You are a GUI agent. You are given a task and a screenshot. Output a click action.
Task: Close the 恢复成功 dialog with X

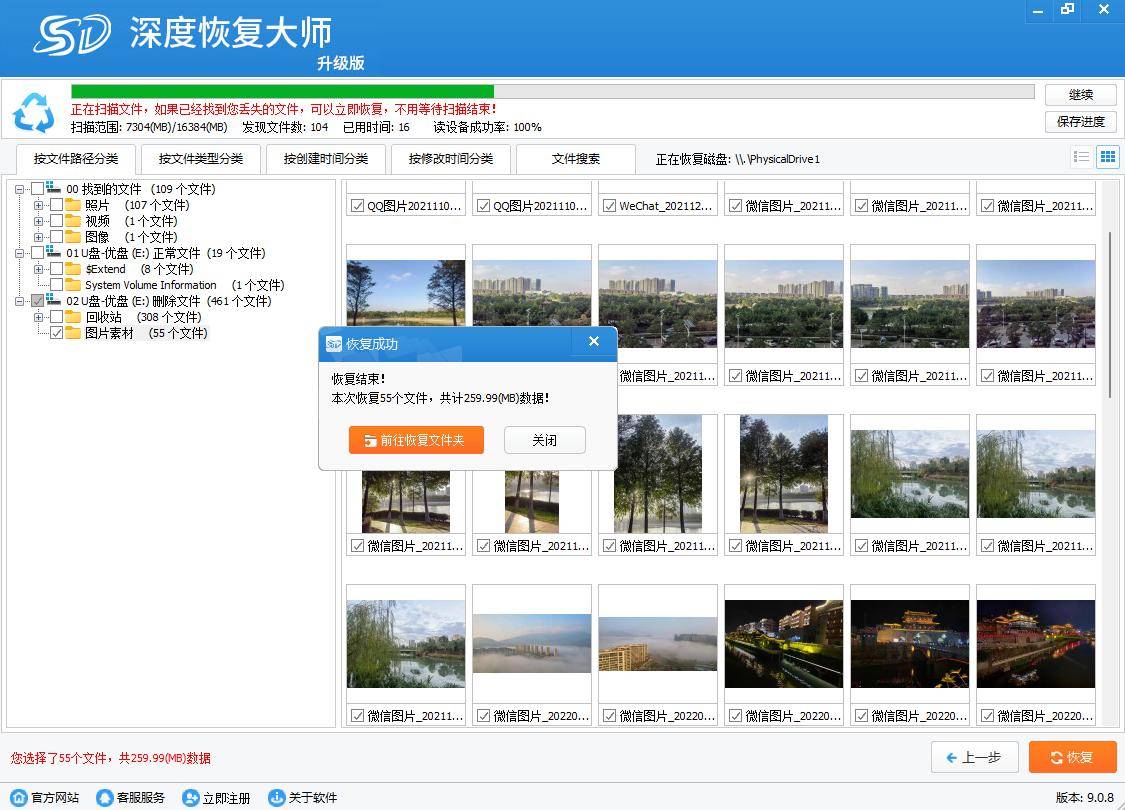point(593,342)
